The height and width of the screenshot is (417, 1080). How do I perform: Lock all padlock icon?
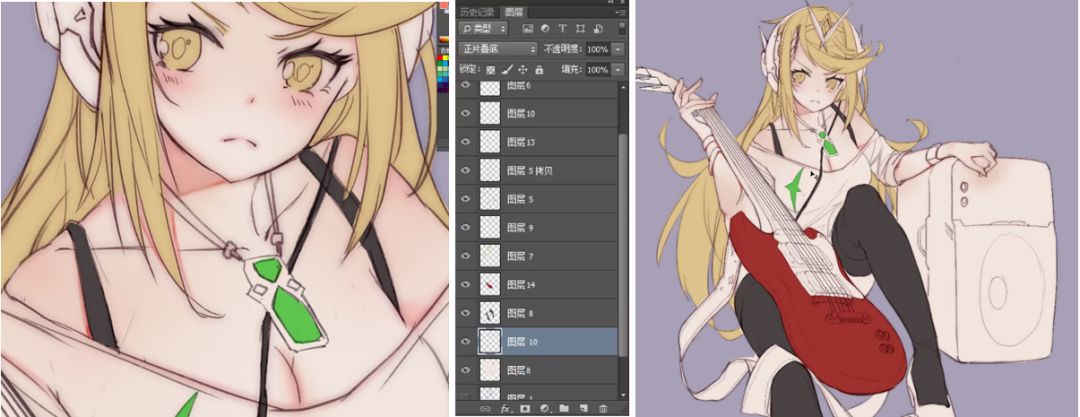tap(539, 70)
